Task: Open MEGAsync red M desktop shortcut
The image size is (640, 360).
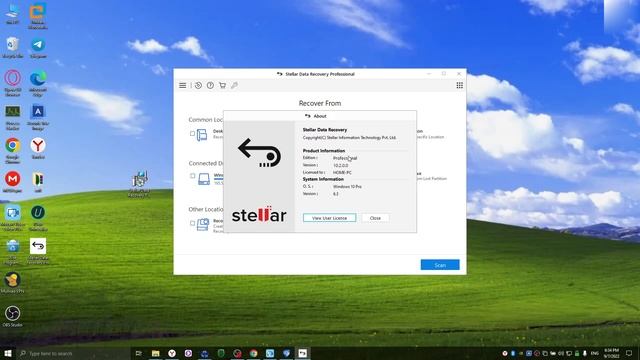Action: pyautogui.click(x=13, y=182)
